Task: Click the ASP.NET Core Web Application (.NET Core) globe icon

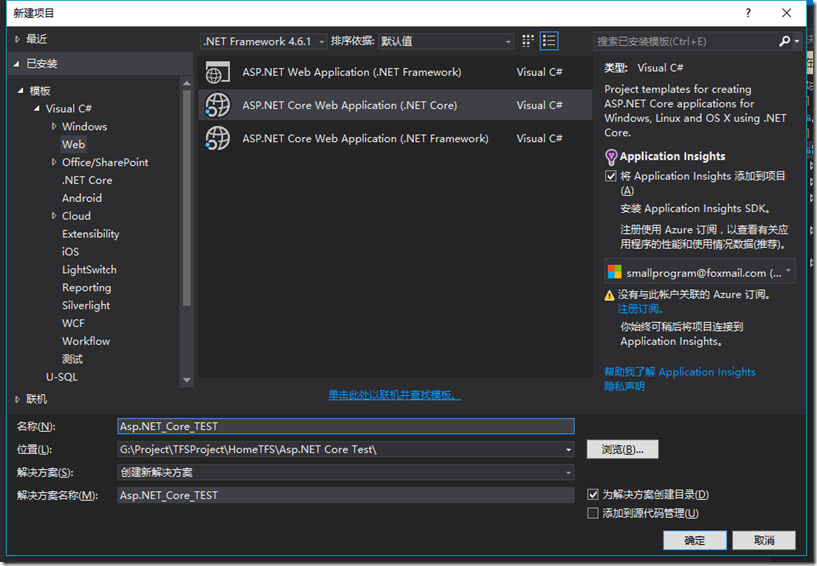Action: (217, 105)
